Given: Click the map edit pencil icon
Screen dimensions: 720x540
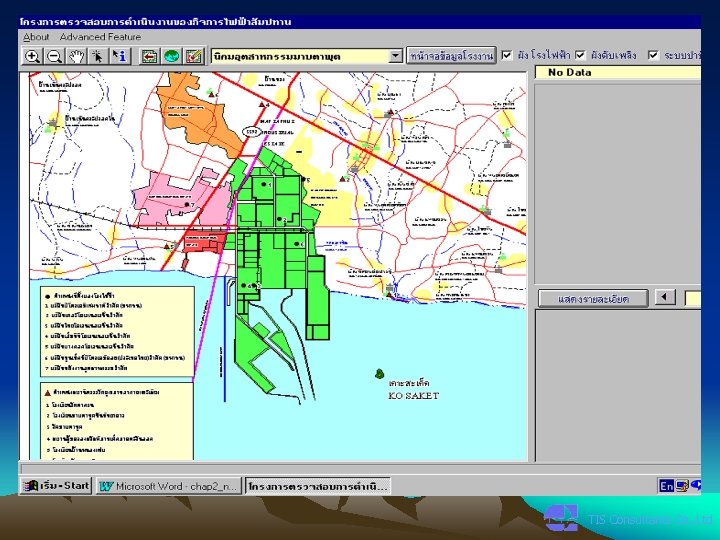Looking at the screenshot, I should [194, 56].
